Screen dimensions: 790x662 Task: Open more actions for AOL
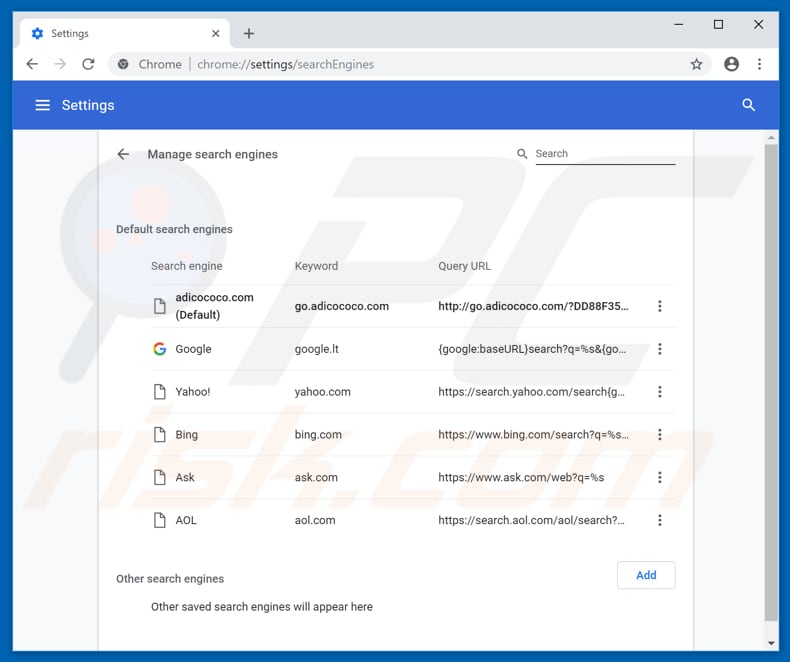point(660,520)
